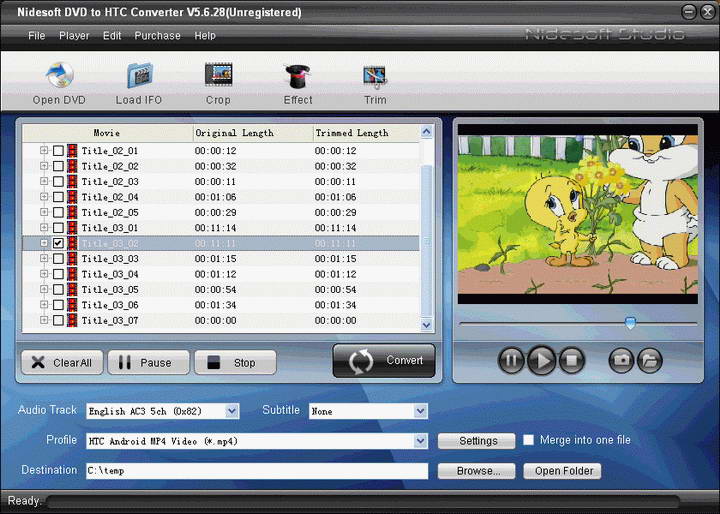This screenshot has width=720, height=514.
Task: Check the Title_02_02 checkbox
Action: coord(58,166)
